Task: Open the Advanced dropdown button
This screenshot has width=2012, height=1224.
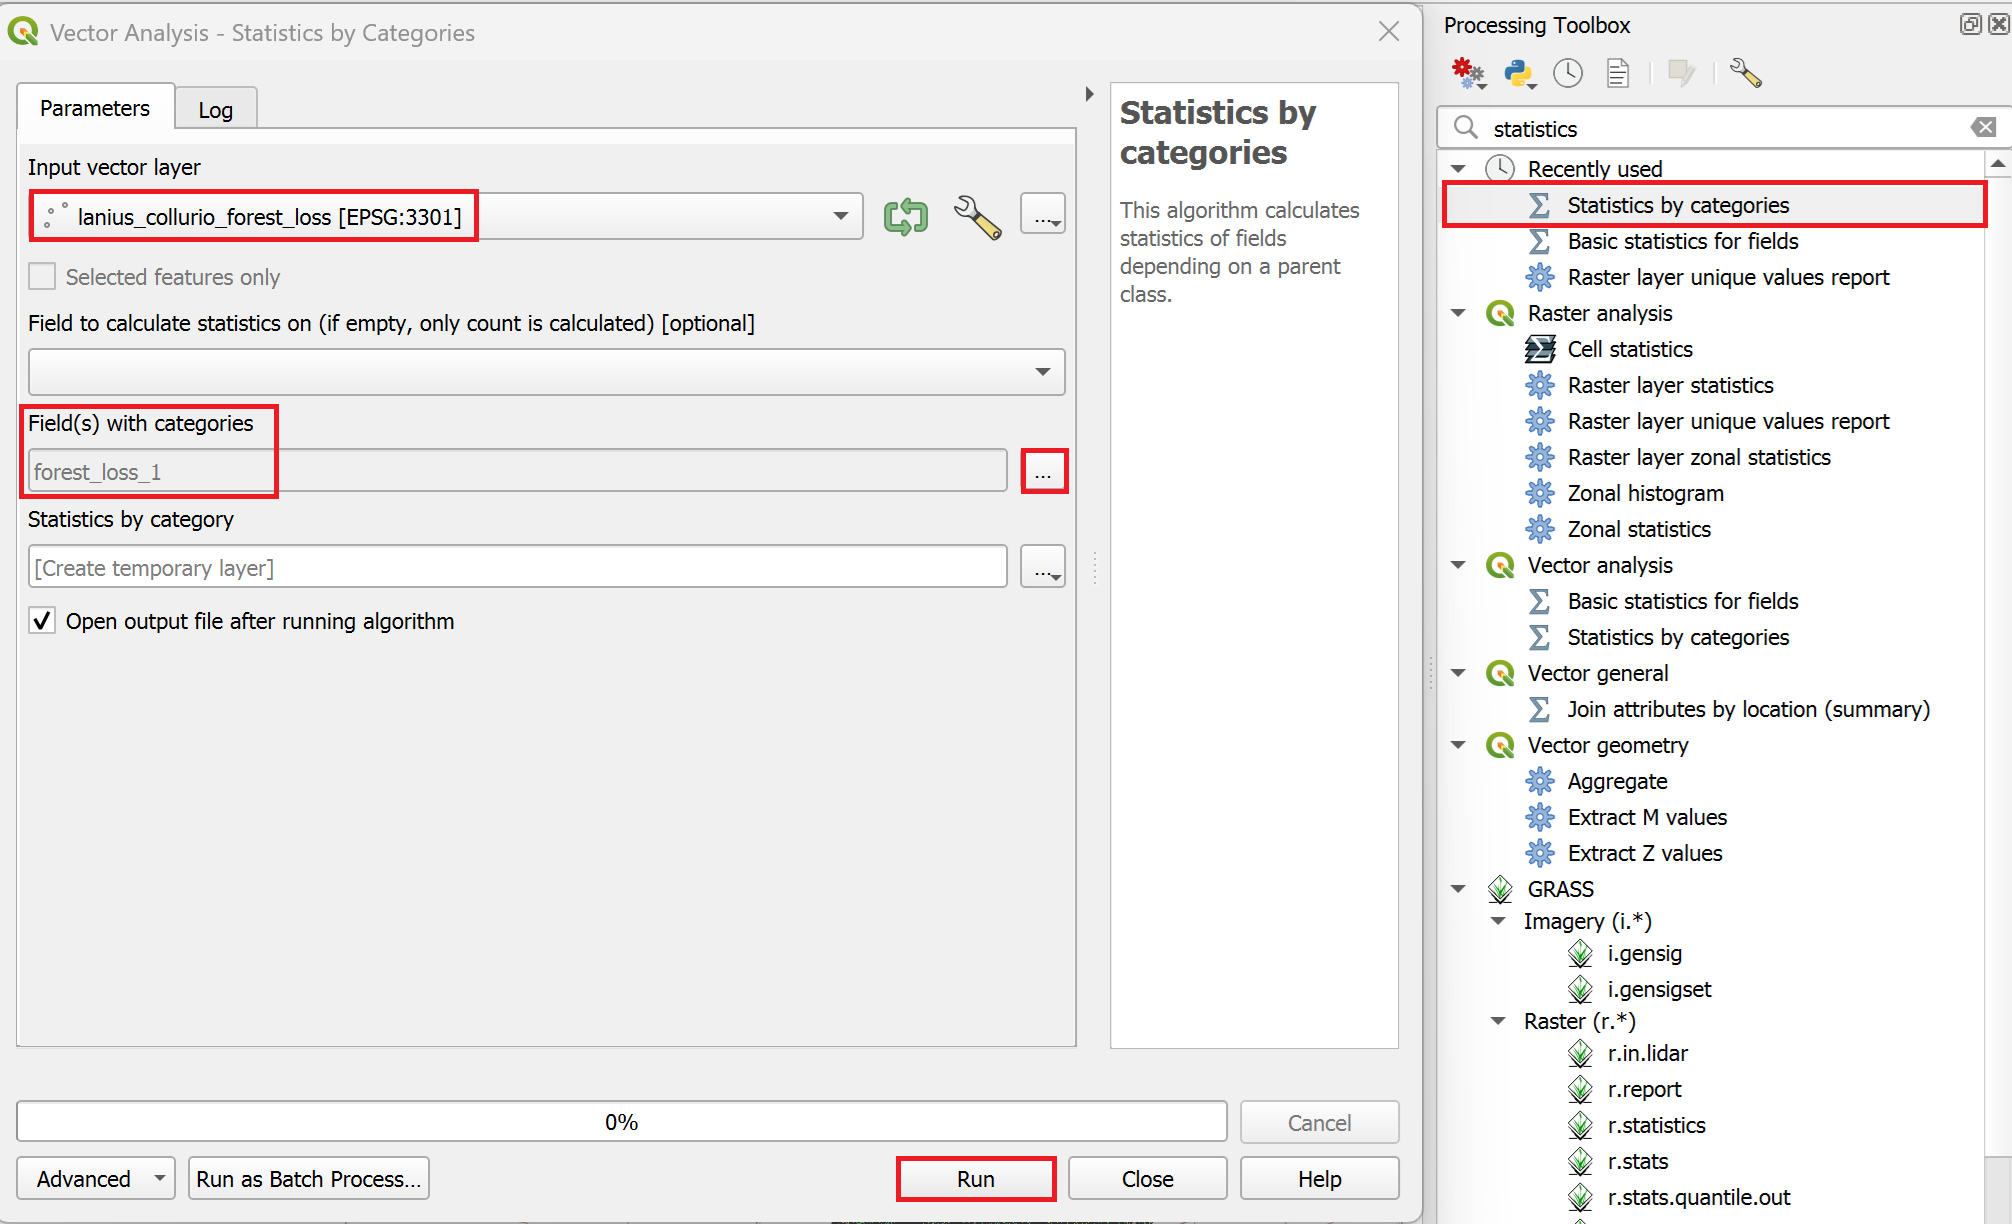Action: 96,1179
